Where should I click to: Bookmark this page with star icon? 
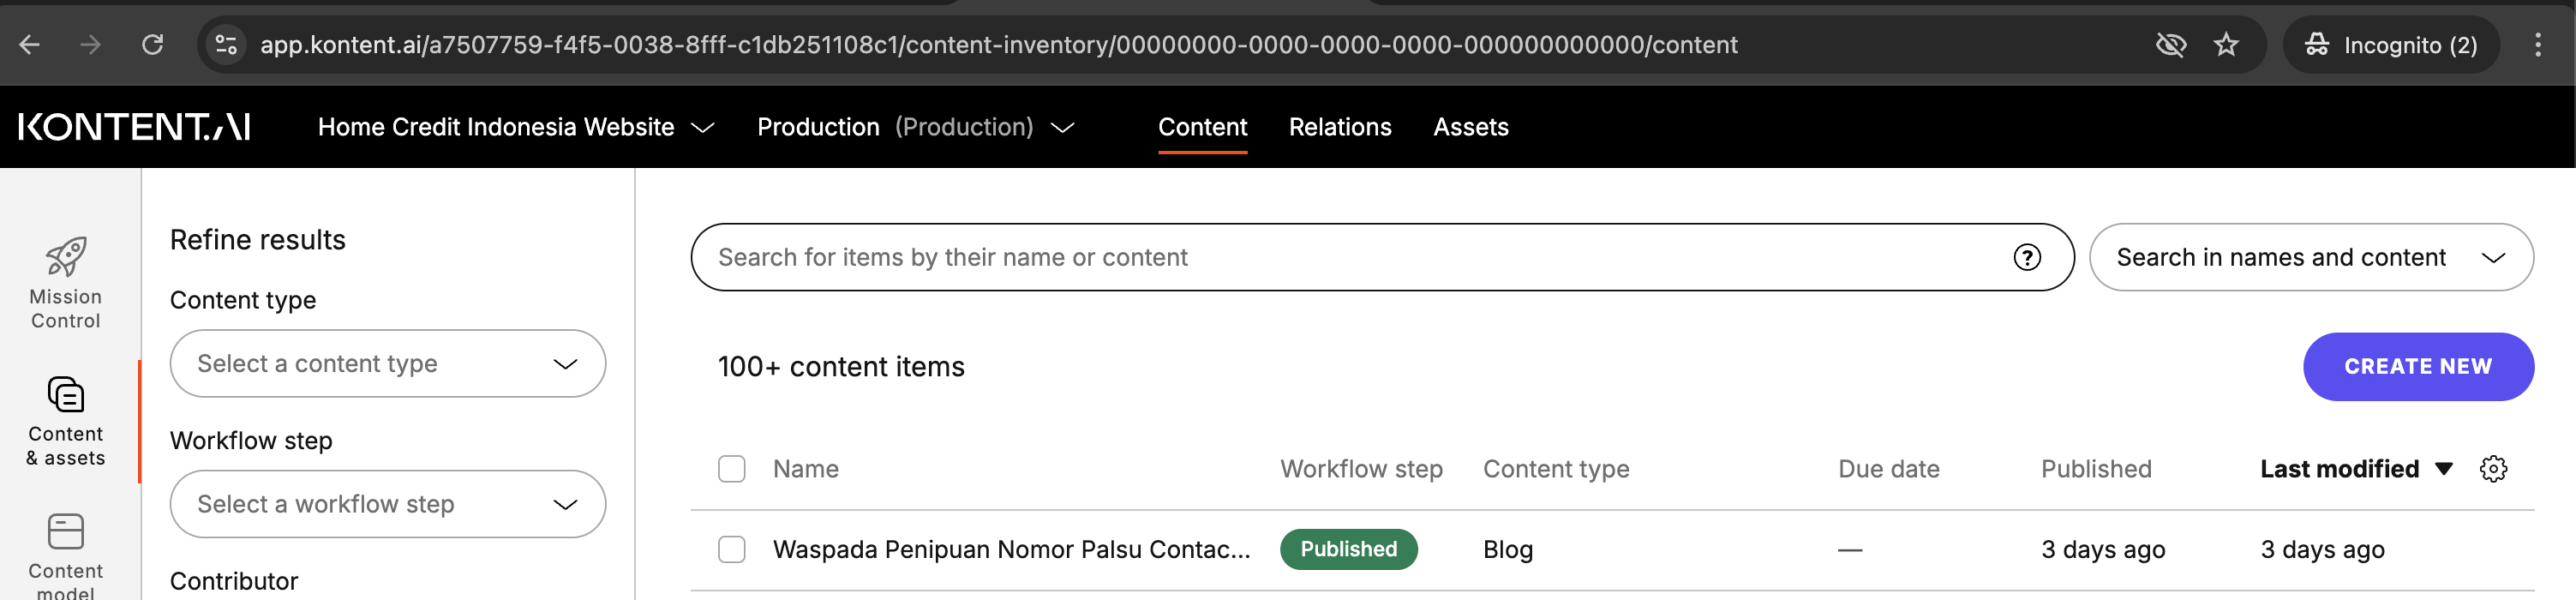coord(2226,45)
